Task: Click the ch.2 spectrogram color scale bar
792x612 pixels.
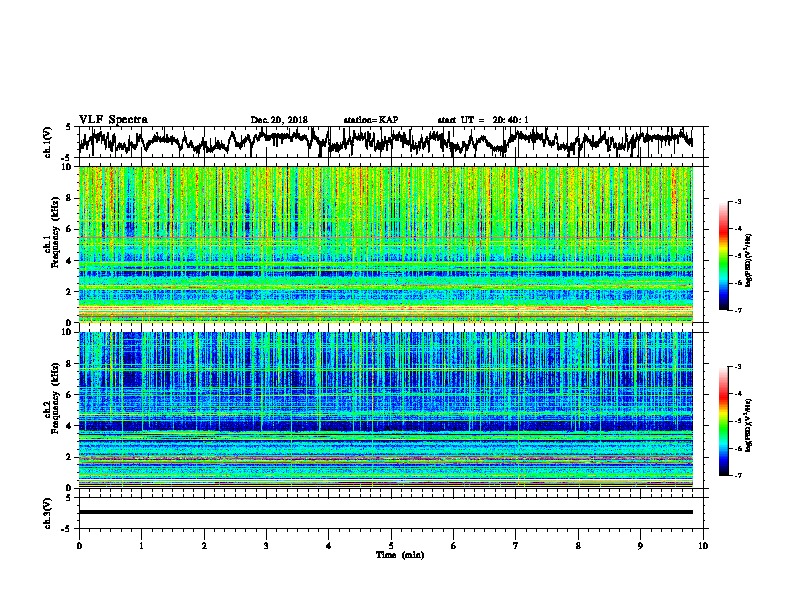Action: pyautogui.click(x=723, y=421)
